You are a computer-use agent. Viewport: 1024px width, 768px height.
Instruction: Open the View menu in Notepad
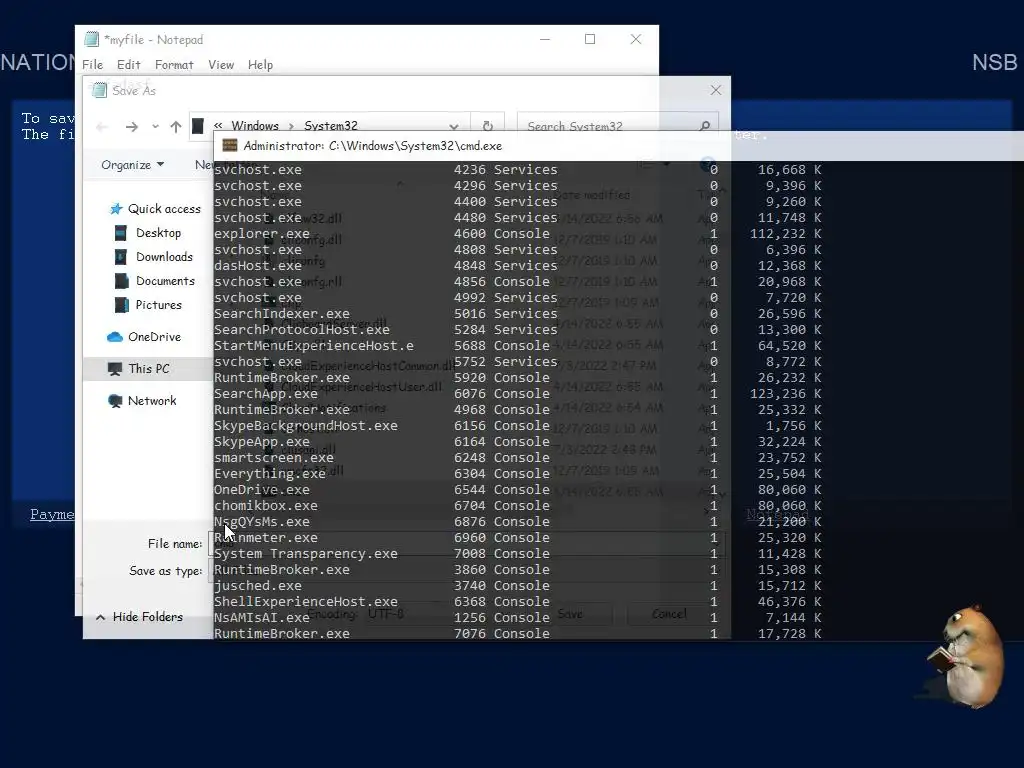[x=221, y=65]
